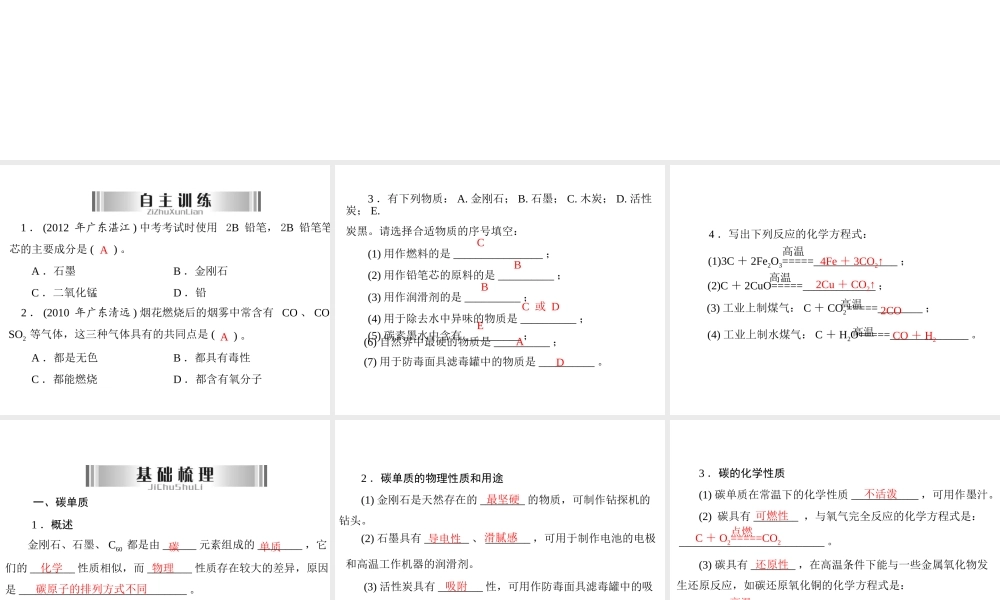This screenshot has height=600, width=1000.
Task: Select option B．都具有毒性
Action: [x=212, y=358]
